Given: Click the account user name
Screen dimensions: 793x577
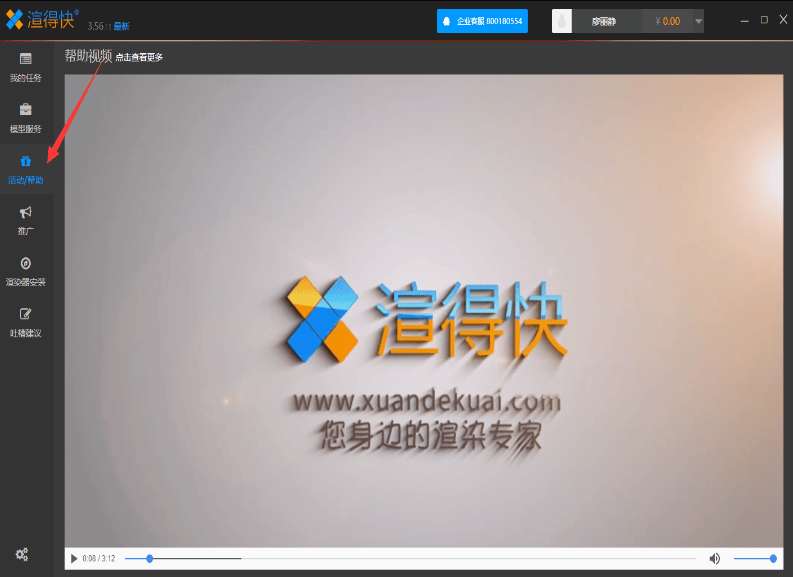Looking at the screenshot, I should [604, 21].
